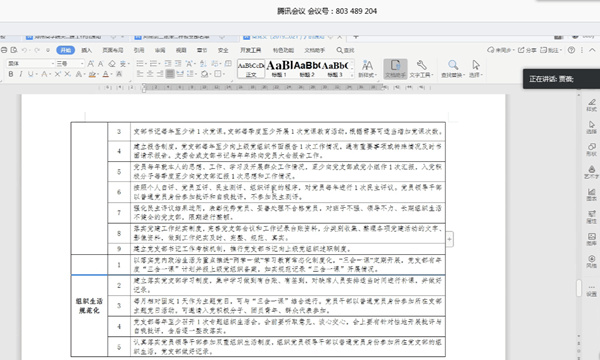Align paragraph text to the right
This screenshot has width=600, height=360.
(160, 74)
